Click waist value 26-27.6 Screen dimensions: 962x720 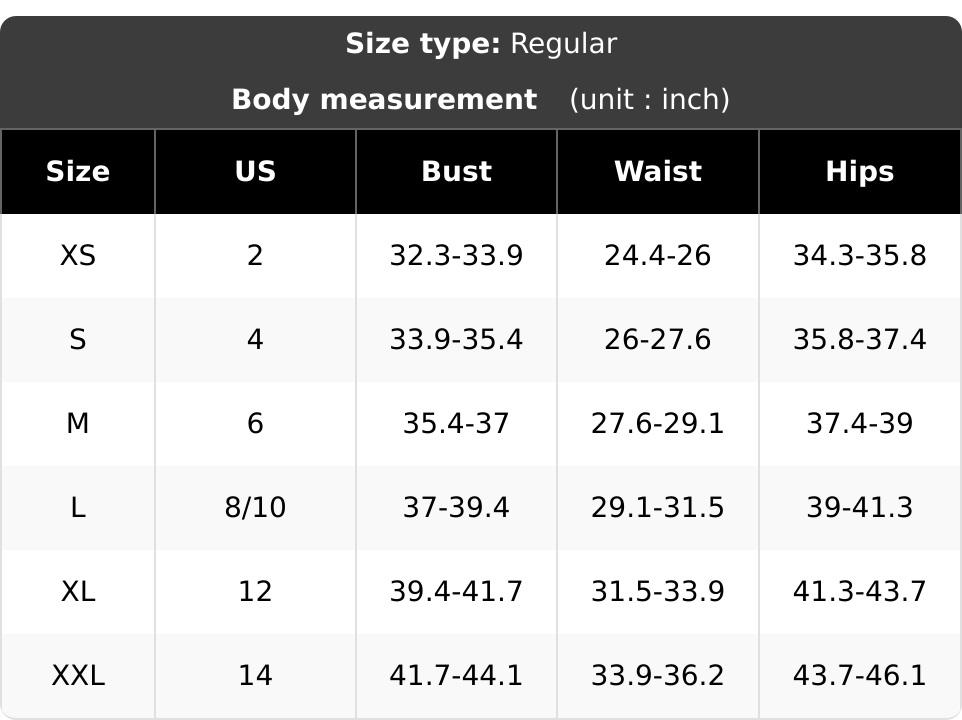tap(658, 339)
